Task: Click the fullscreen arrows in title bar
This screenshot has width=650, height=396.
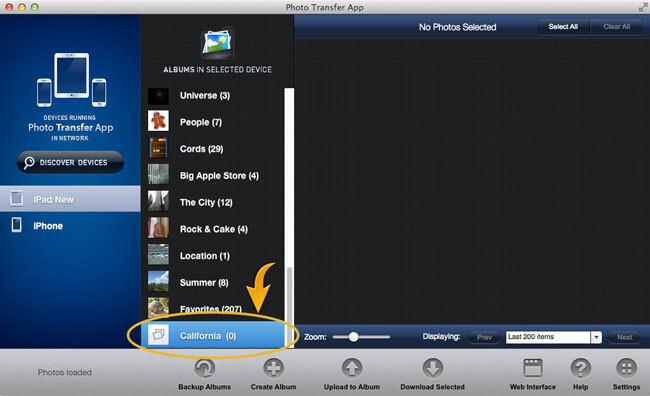Action: point(643,7)
